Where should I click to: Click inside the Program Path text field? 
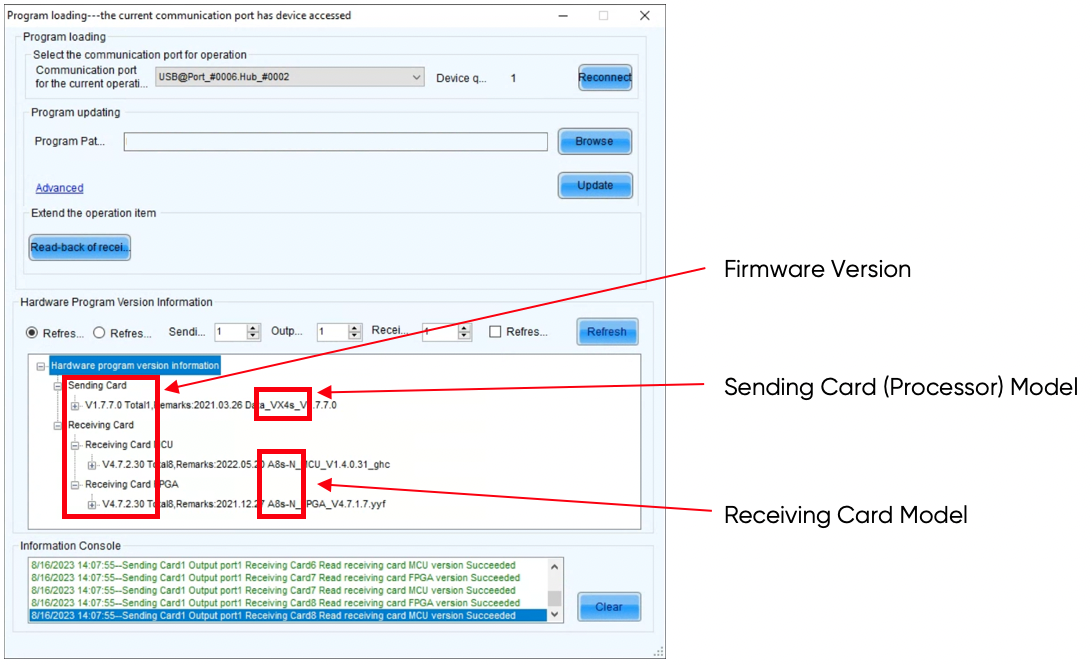[335, 142]
